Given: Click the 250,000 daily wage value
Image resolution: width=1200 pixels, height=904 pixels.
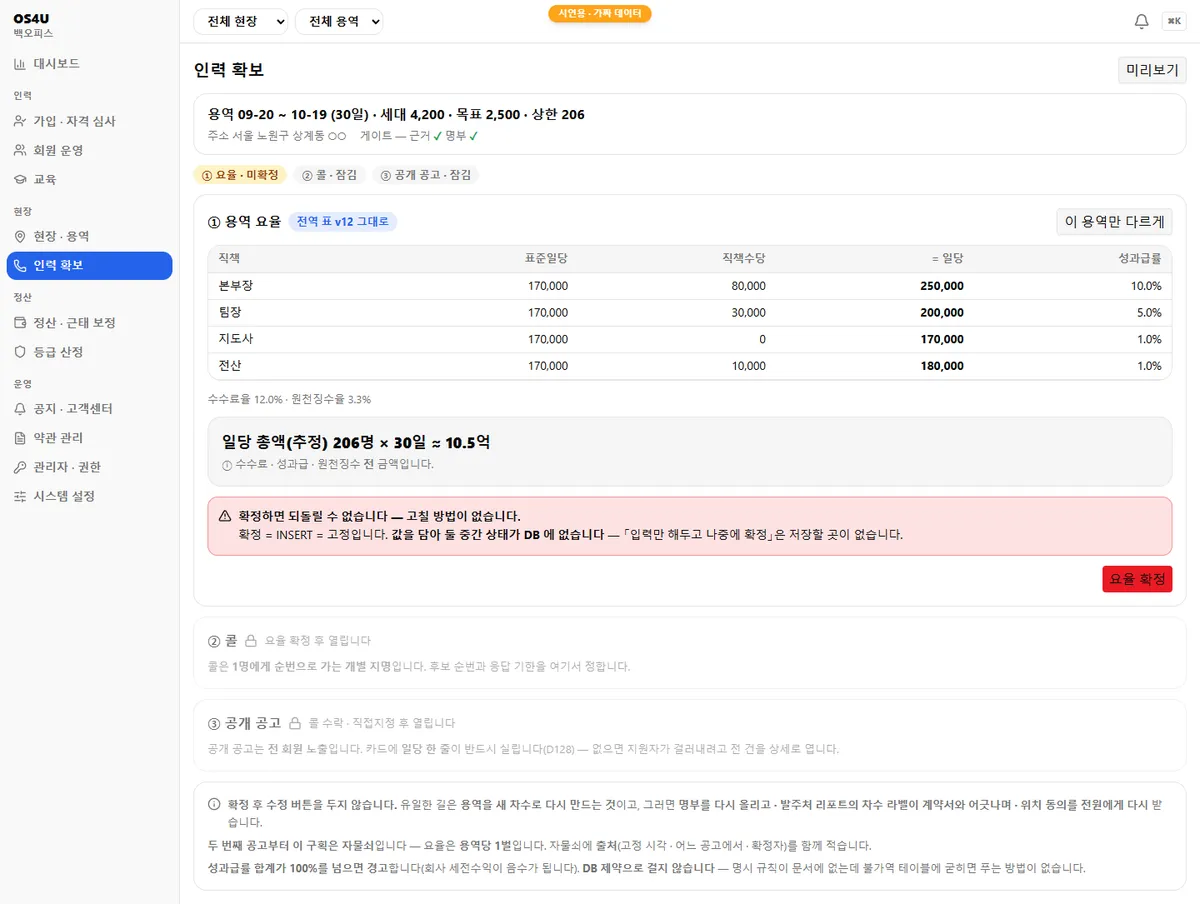Looking at the screenshot, I should pos(942,286).
